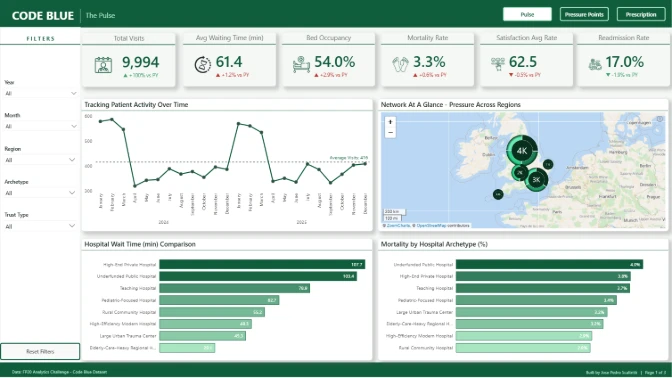Select the 4K cluster bubble on map
The height and width of the screenshot is (378, 672).
coord(522,151)
